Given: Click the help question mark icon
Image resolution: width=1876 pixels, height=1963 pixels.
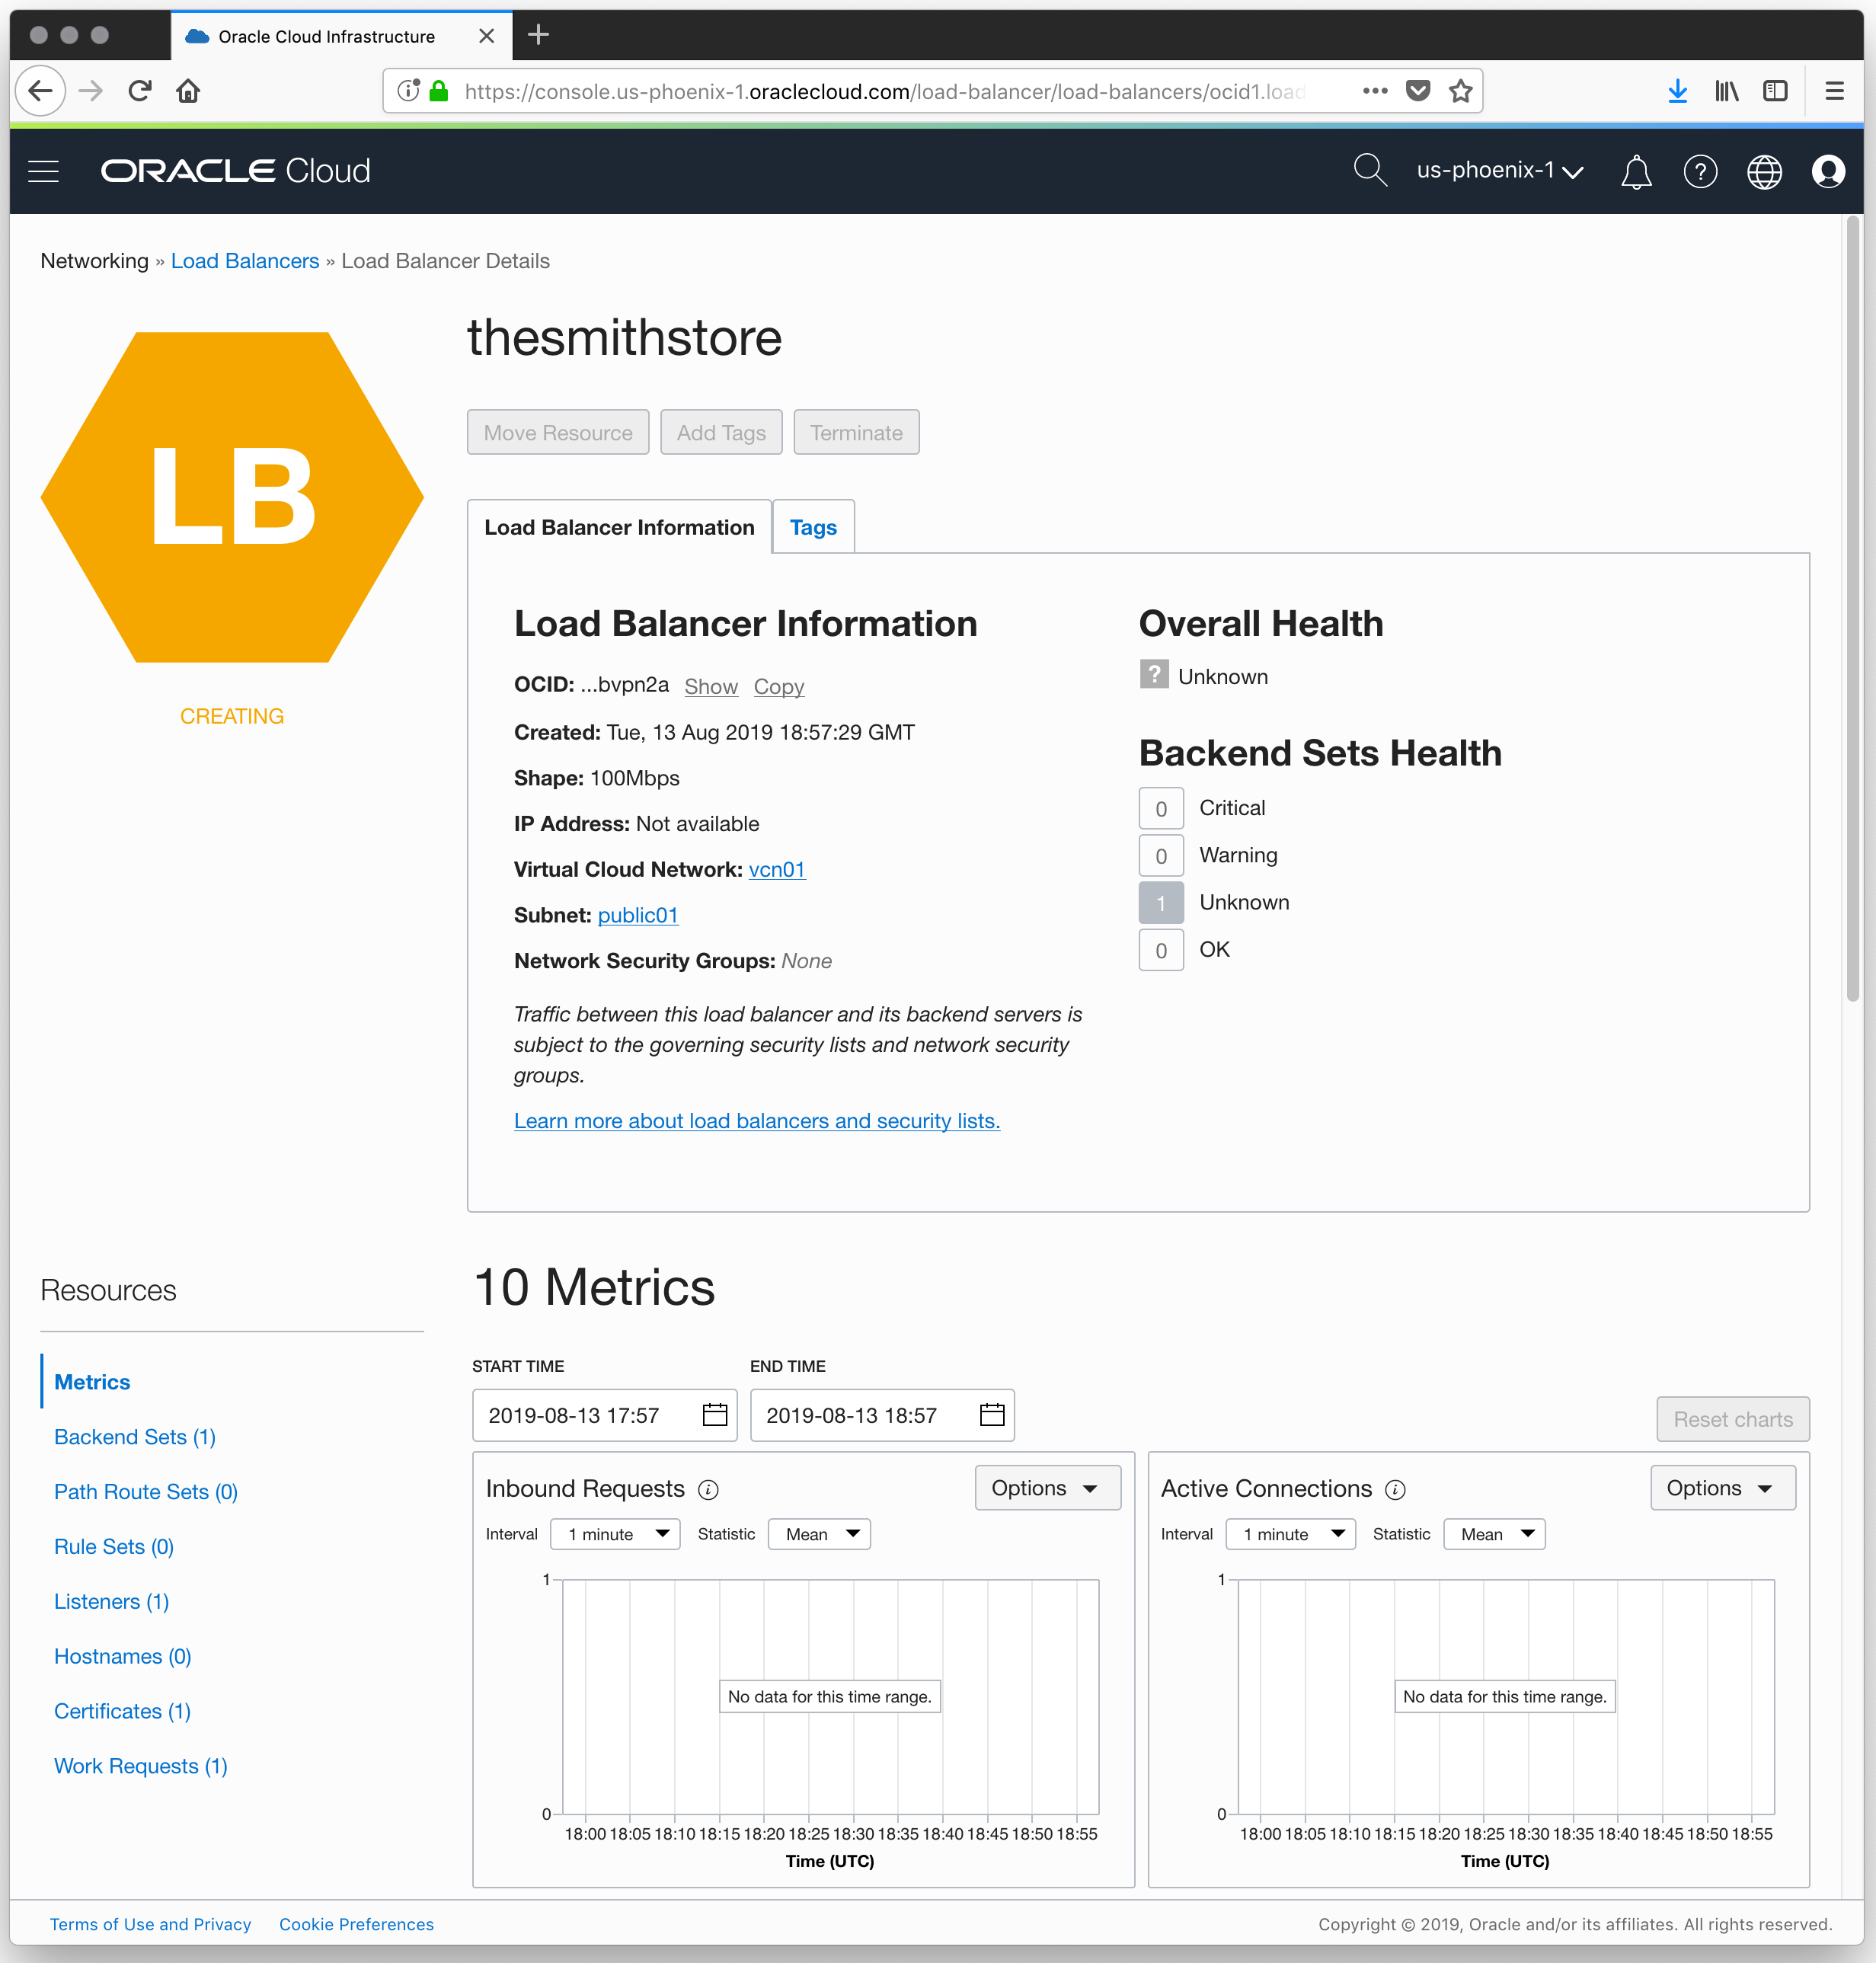Looking at the screenshot, I should tap(1699, 172).
